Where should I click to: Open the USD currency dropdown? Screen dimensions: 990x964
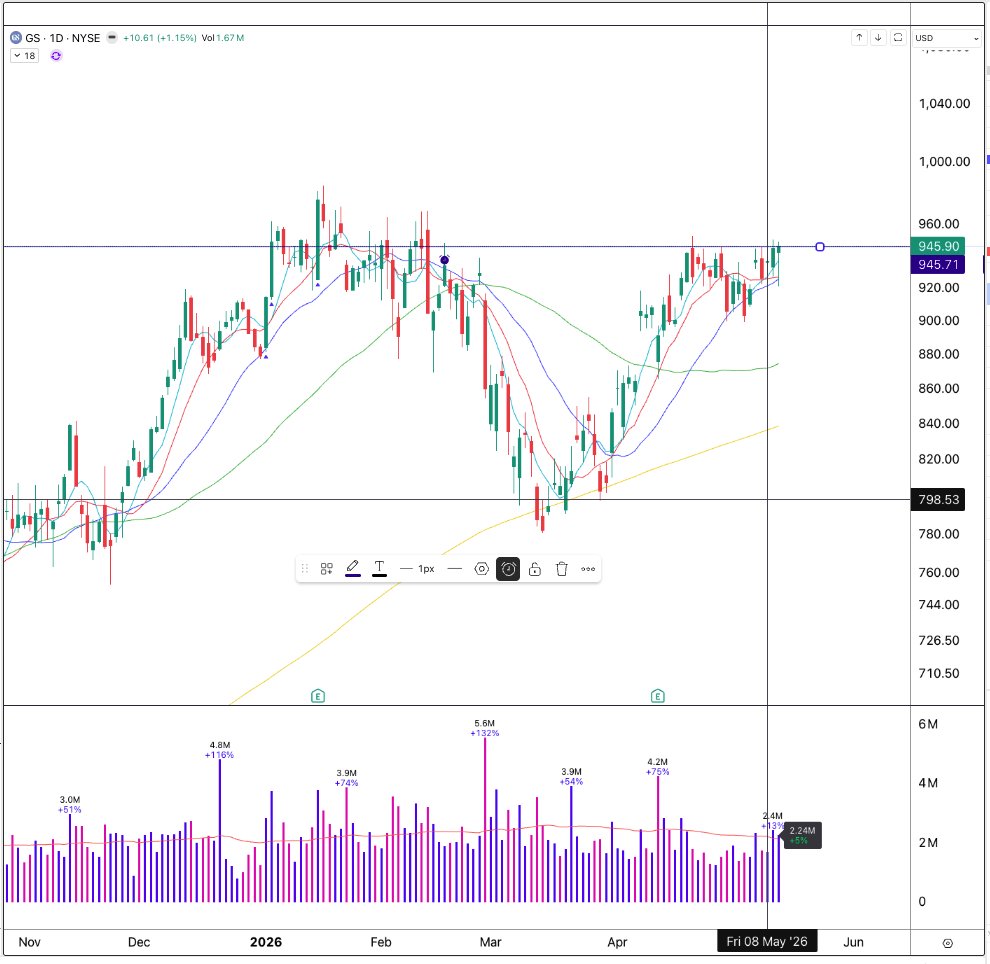pos(946,38)
